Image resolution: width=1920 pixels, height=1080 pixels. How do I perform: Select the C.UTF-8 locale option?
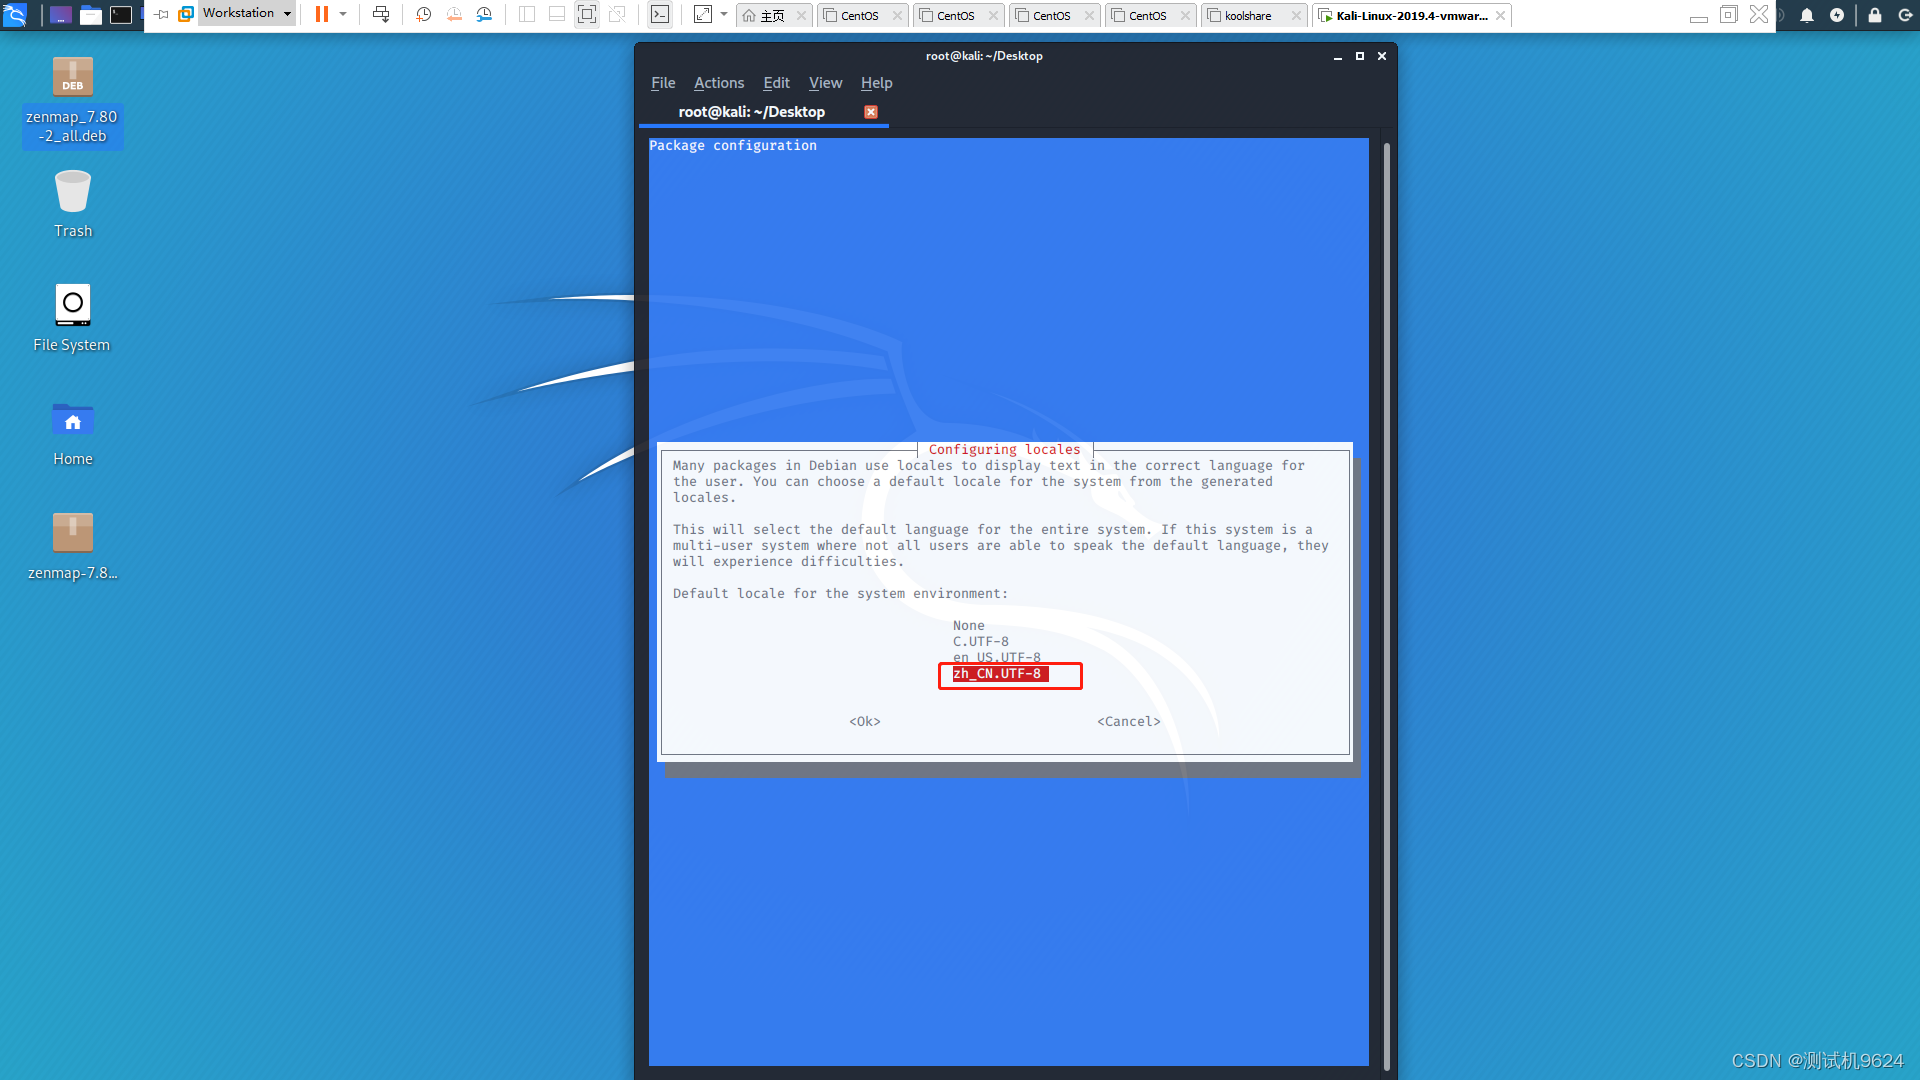coord(980,642)
